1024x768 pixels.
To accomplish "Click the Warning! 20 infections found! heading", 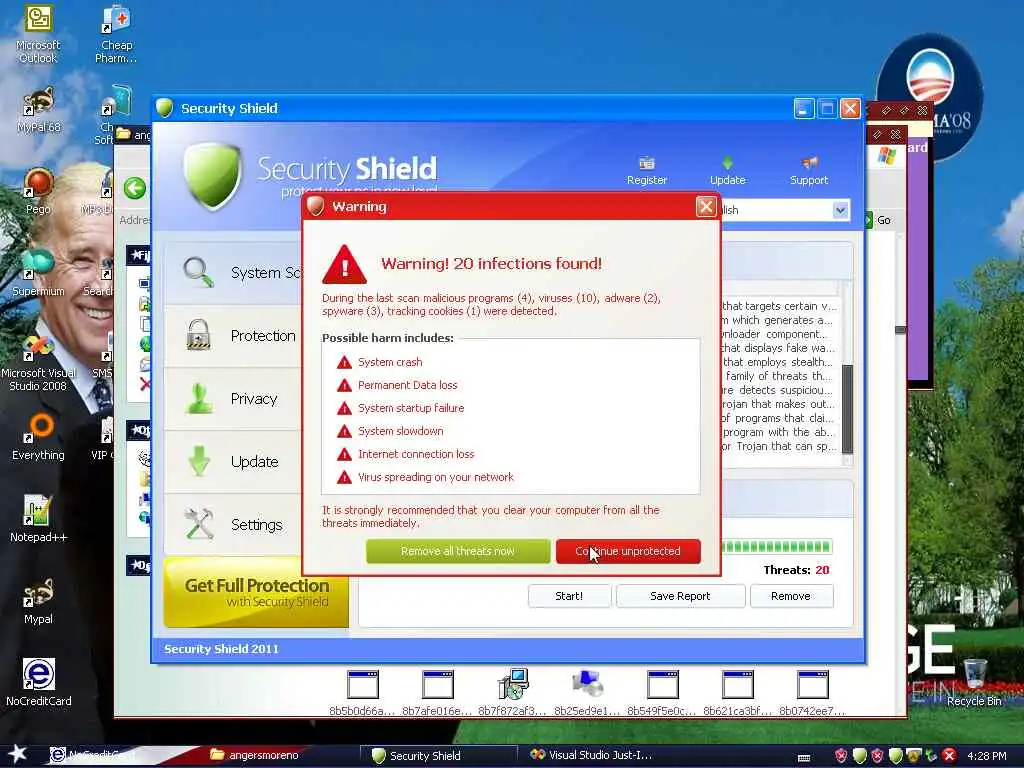I will (491, 264).
